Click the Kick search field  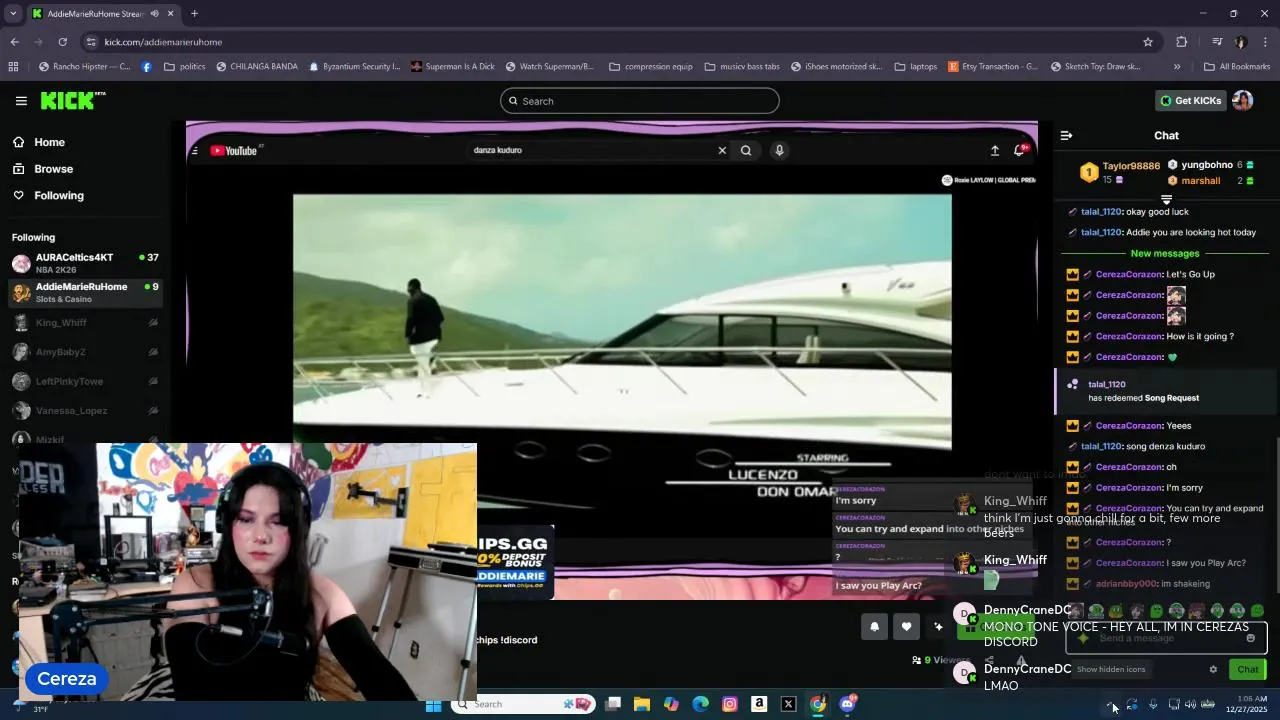pos(640,101)
